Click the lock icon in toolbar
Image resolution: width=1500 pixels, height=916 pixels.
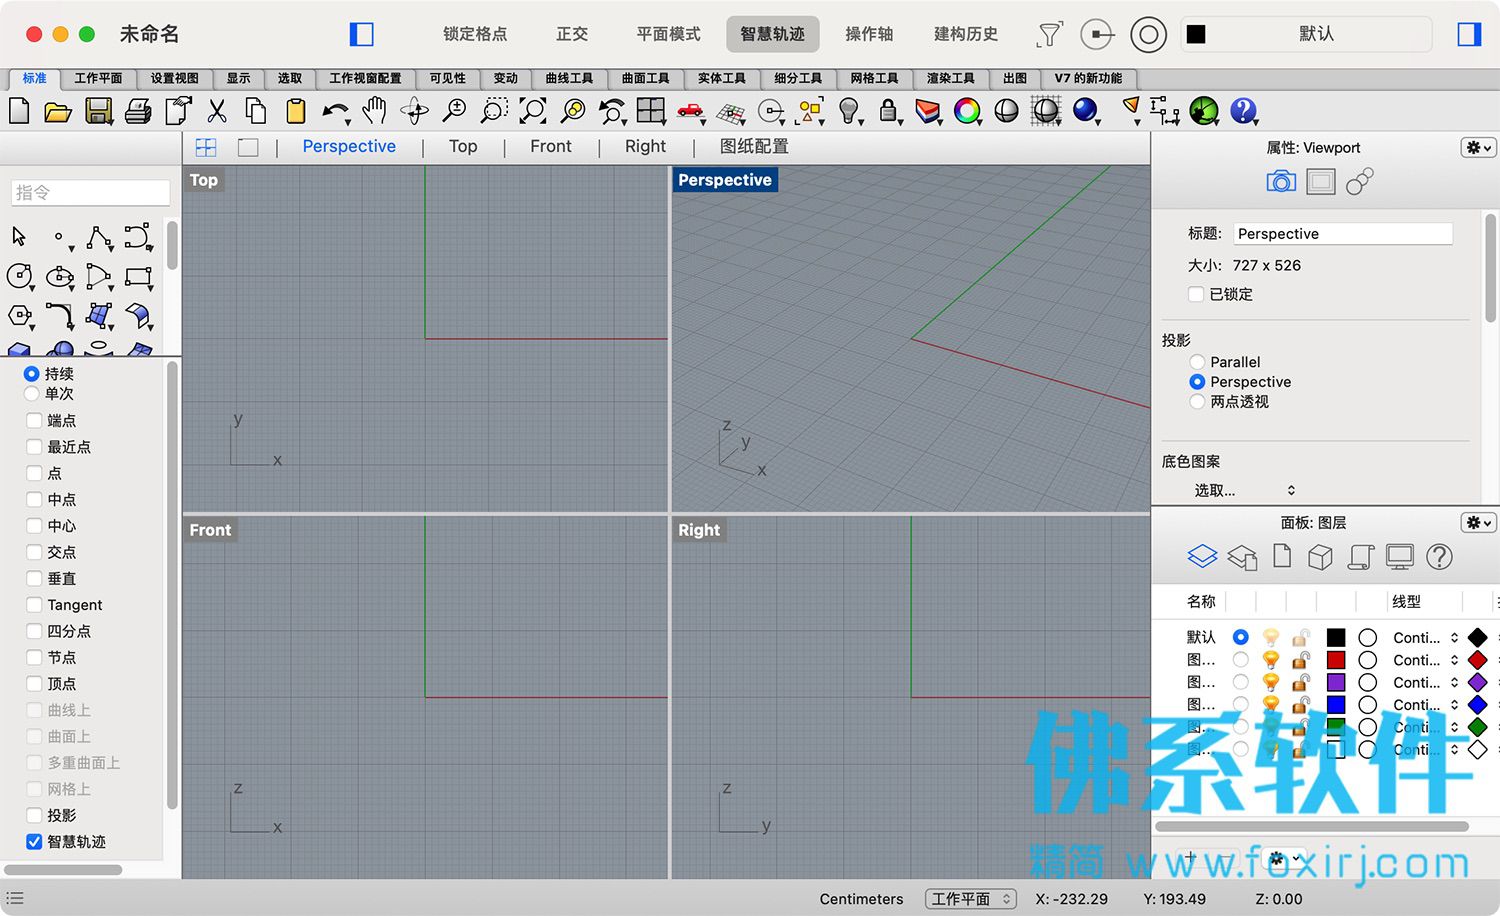point(887,111)
